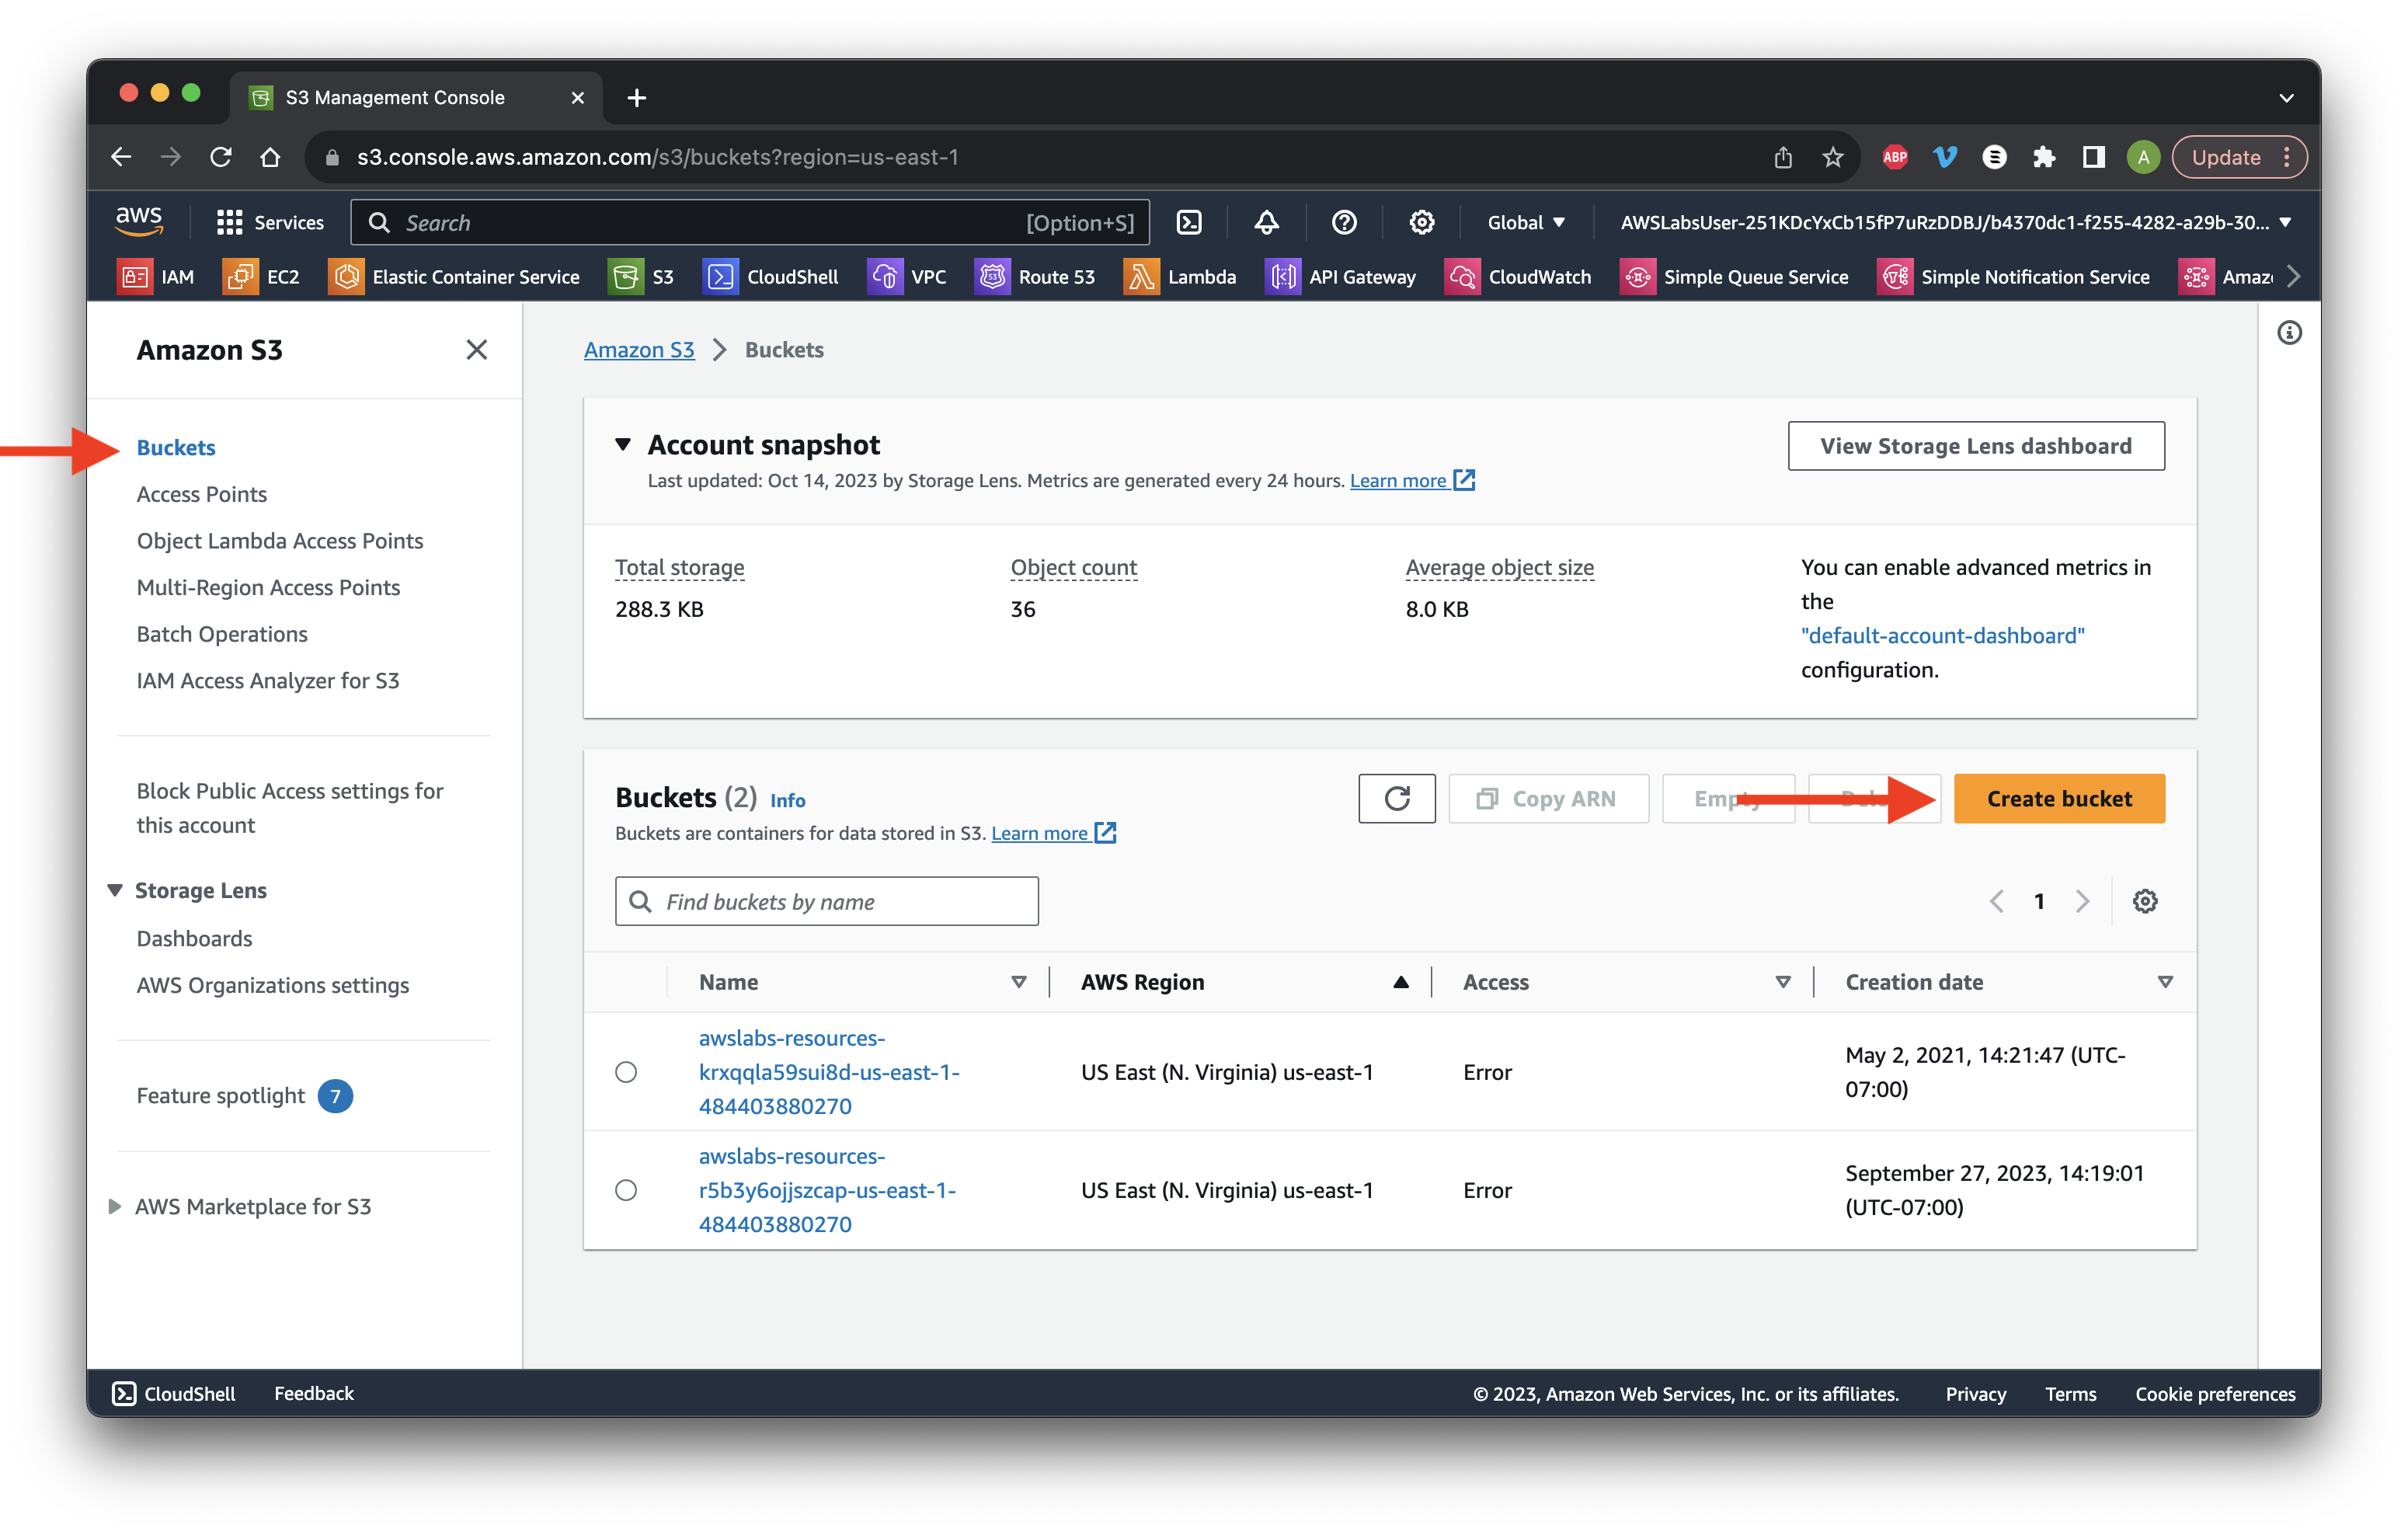Image resolution: width=2408 pixels, height=1532 pixels.
Task: Open the Elastic Container Service shortcut
Action: pos(454,277)
